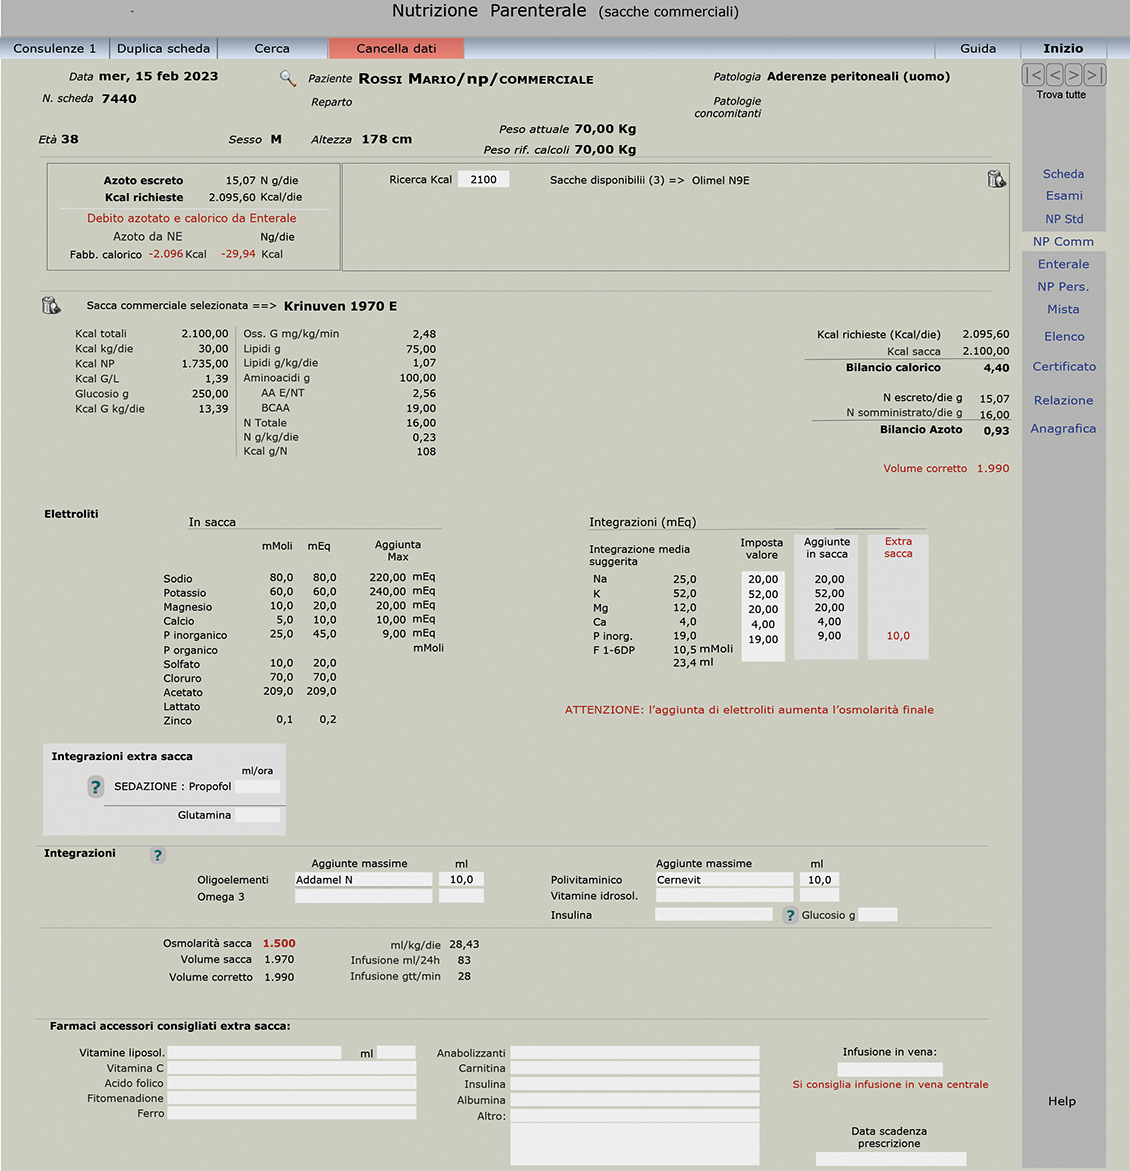
Task: Click the Mg Imposta valore field
Action: point(763,609)
